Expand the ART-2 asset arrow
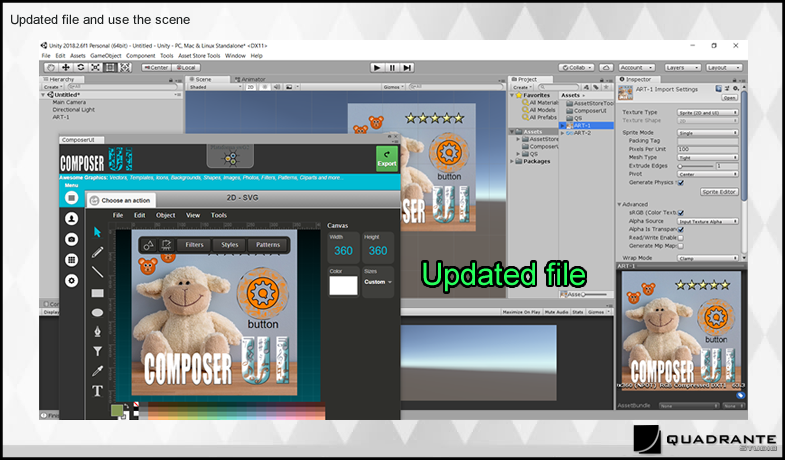Screen dimensions: 785x460 [x=563, y=133]
